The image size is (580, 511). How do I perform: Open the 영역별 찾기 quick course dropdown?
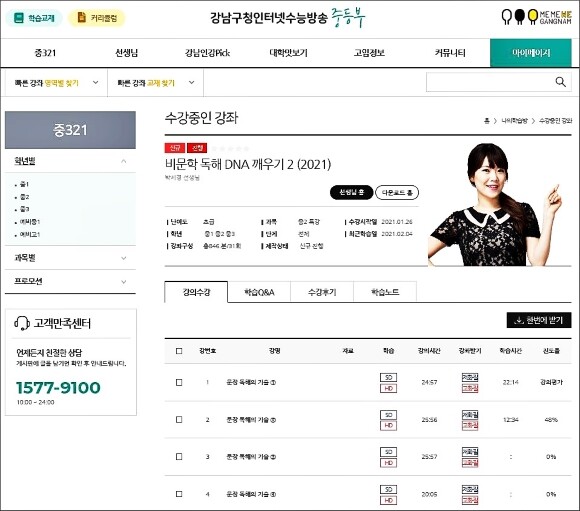pyautogui.click(x=56, y=83)
